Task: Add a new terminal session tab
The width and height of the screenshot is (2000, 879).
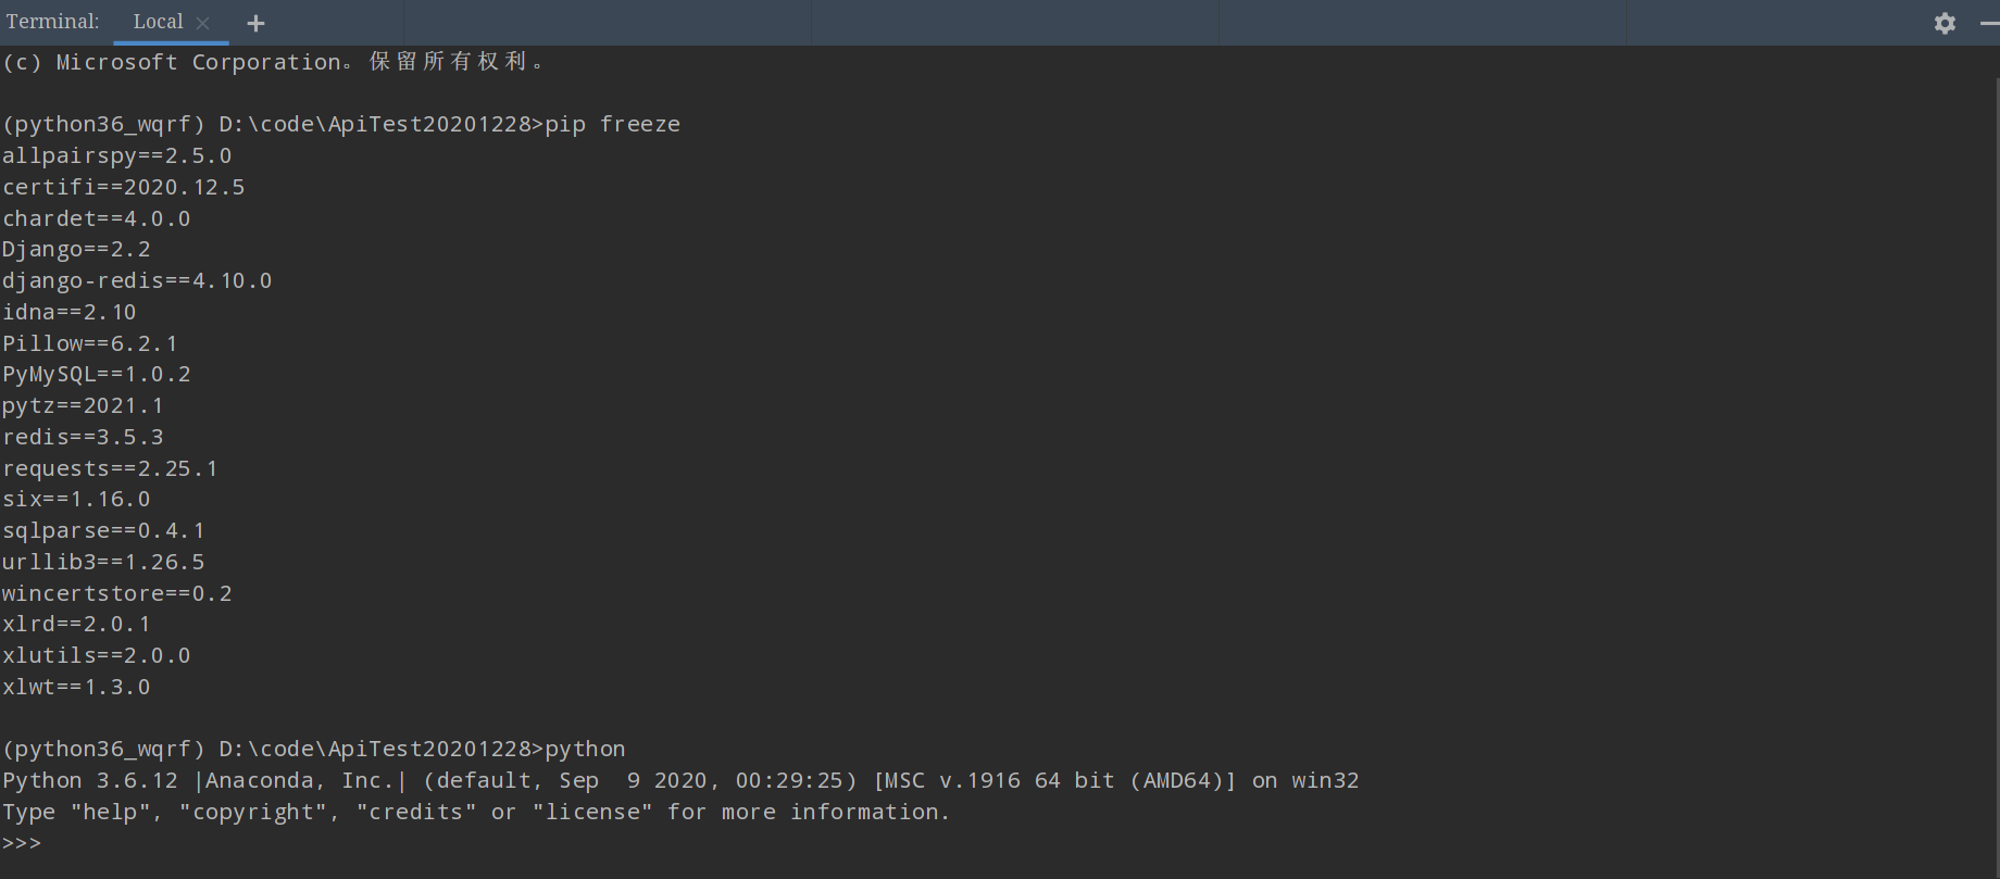Action: click(x=256, y=23)
